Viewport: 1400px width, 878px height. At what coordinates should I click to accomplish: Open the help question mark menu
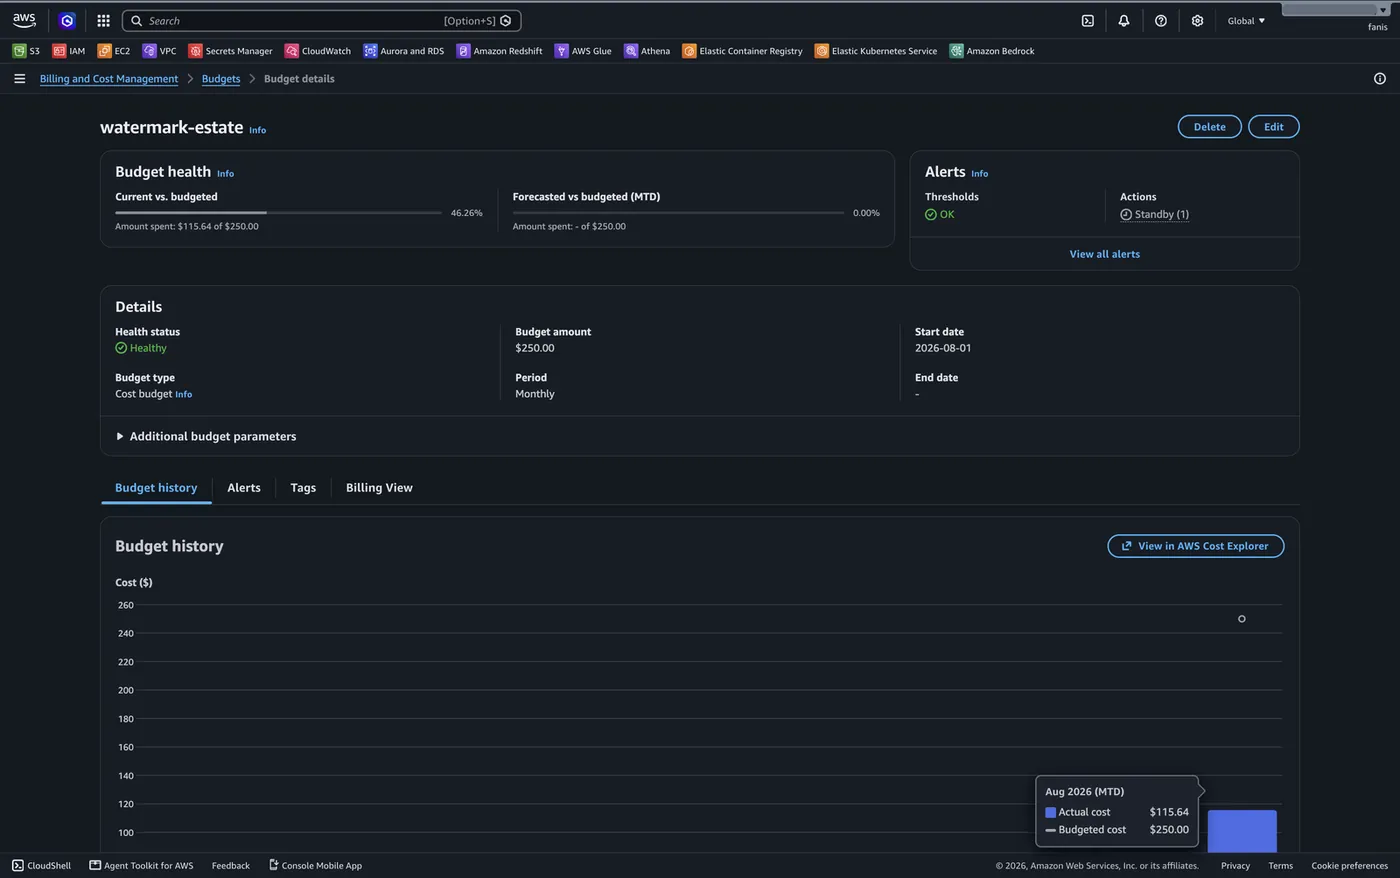tap(1161, 21)
